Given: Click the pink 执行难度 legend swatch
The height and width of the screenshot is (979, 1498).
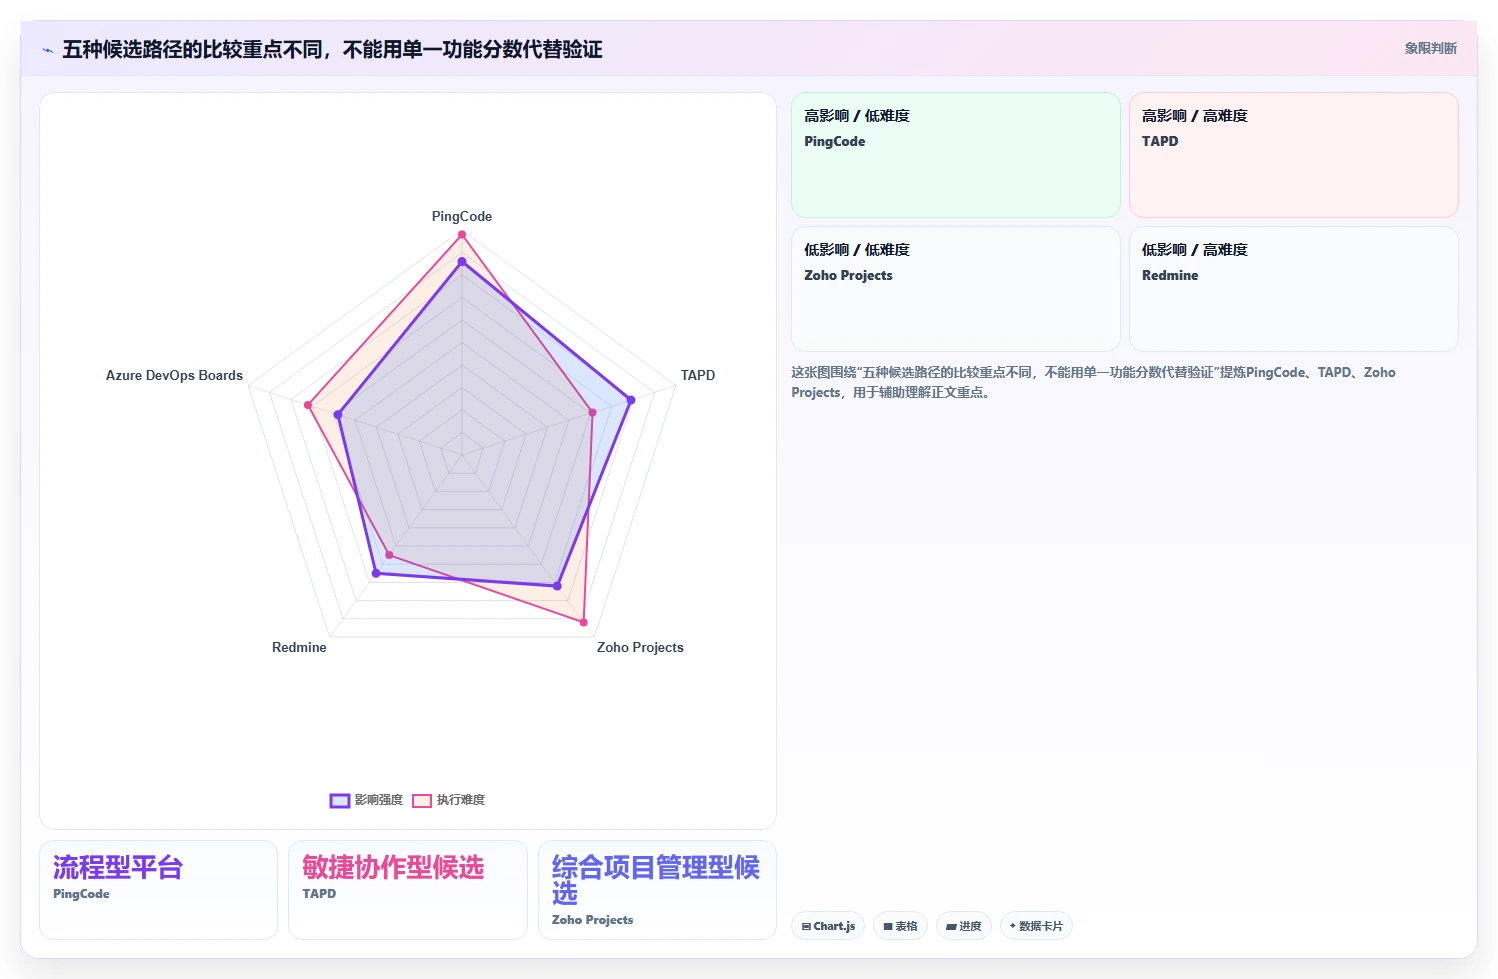Looking at the screenshot, I should pos(422,800).
